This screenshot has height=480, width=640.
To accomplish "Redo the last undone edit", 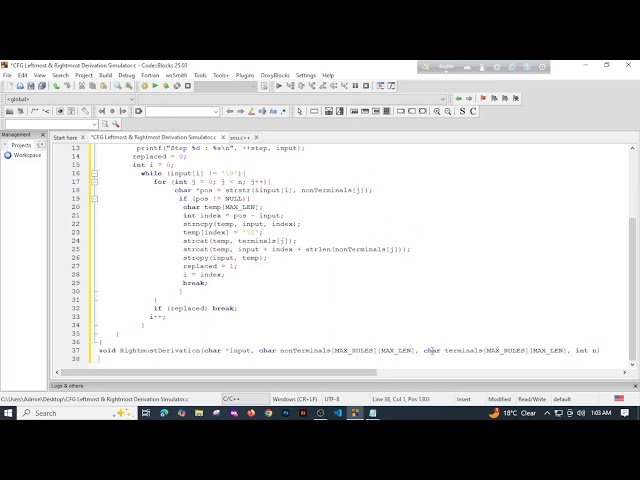I will coord(67,86).
